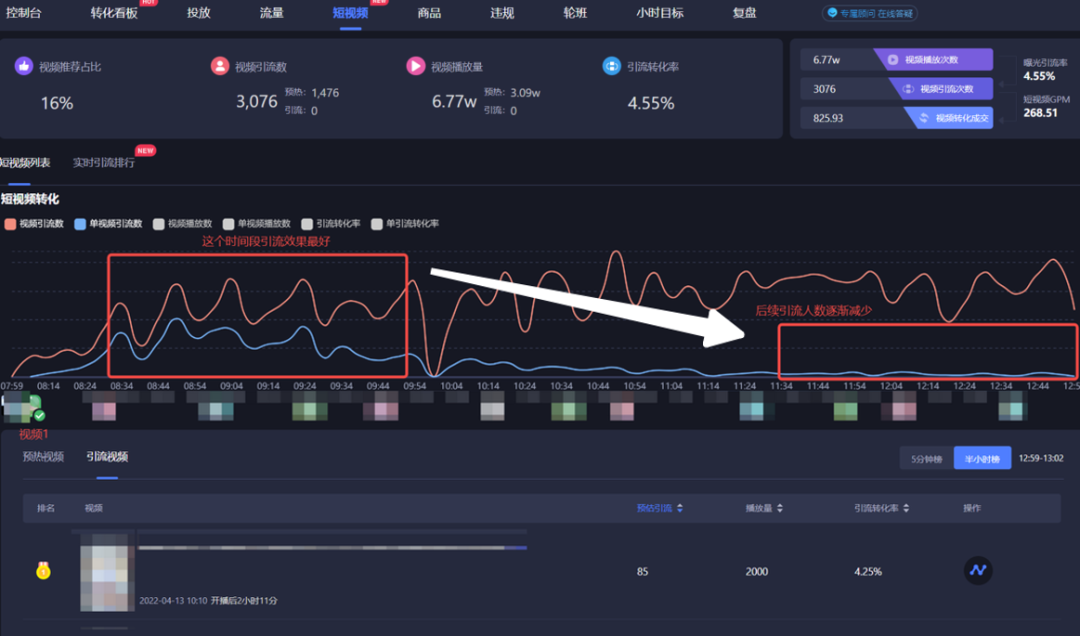
Task: Click the trend chart icon in 操作 column
Action: point(977,571)
